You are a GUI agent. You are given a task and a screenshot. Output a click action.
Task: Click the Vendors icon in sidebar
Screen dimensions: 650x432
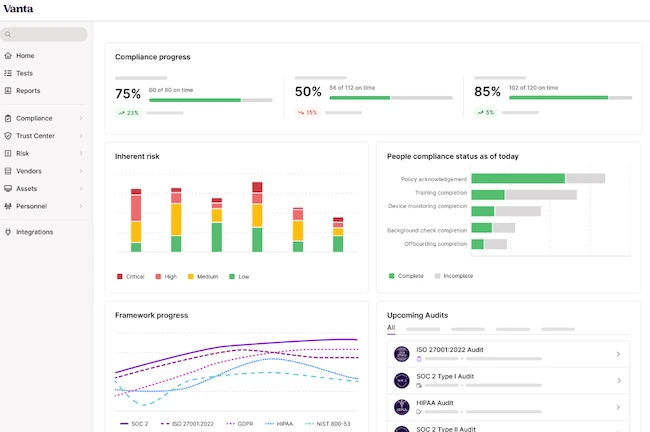pos(8,171)
